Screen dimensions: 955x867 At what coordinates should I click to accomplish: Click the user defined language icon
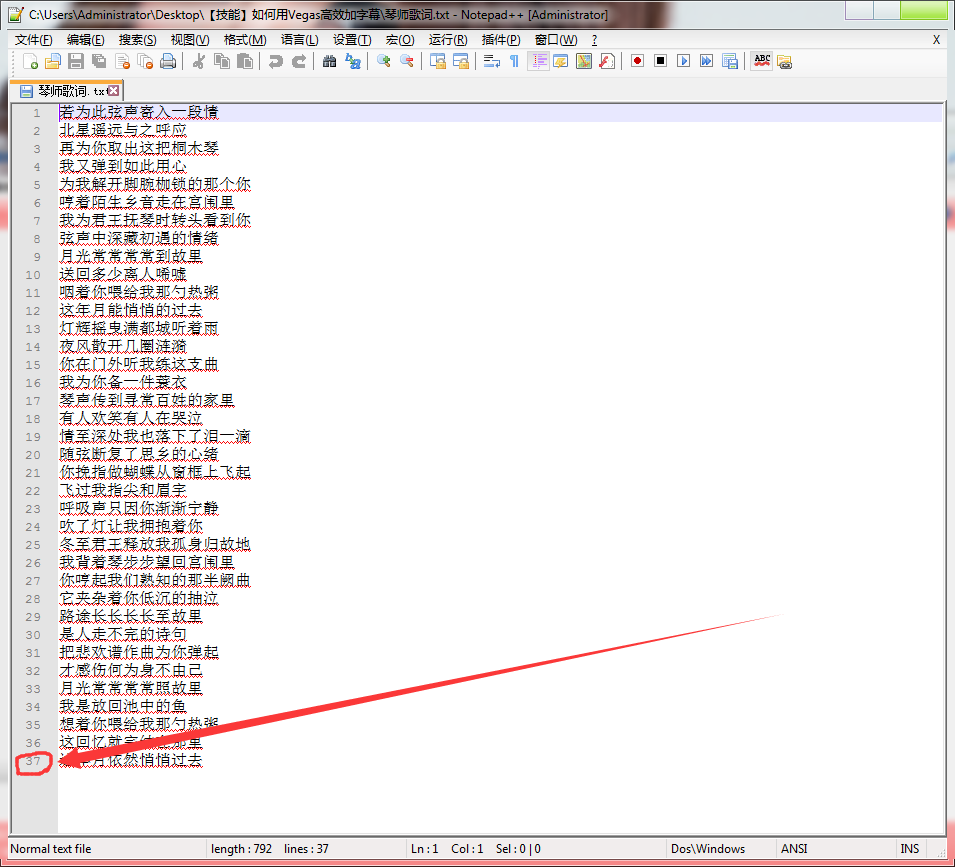(561, 61)
